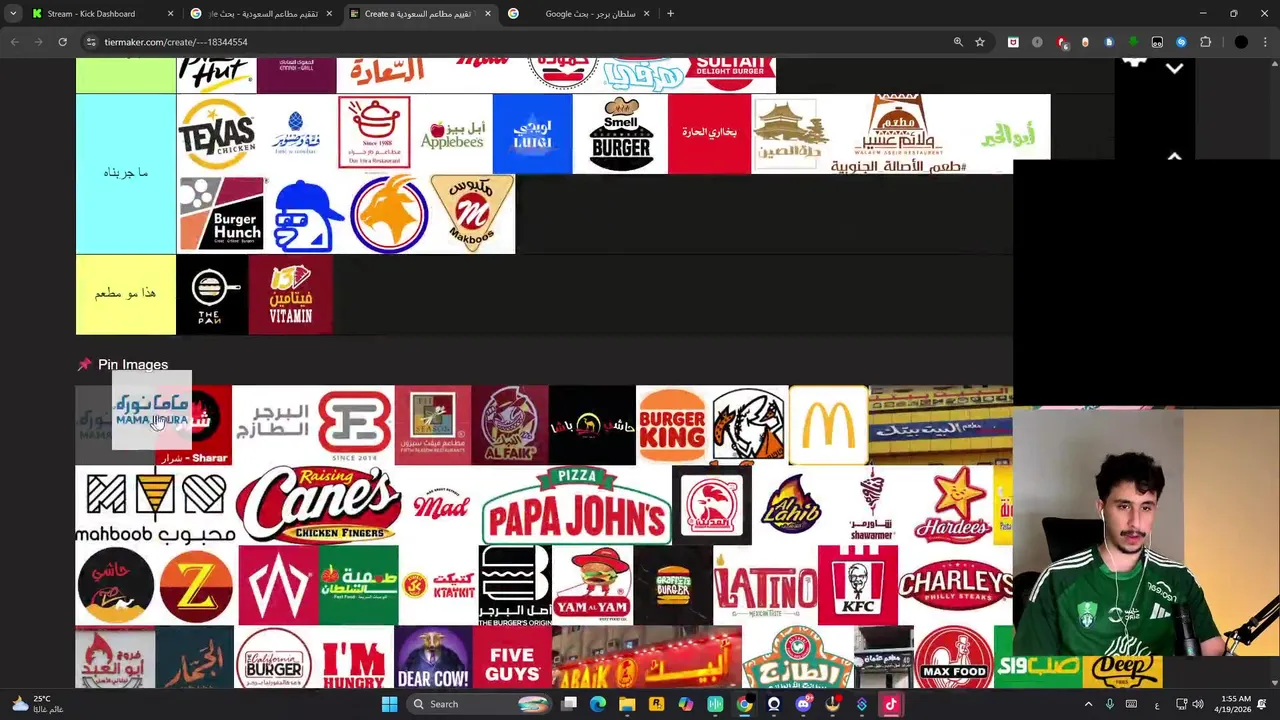This screenshot has width=1280, height=720.
Task: Choose the Papa John's Pizza logo
Action: [x=575, y=505]
